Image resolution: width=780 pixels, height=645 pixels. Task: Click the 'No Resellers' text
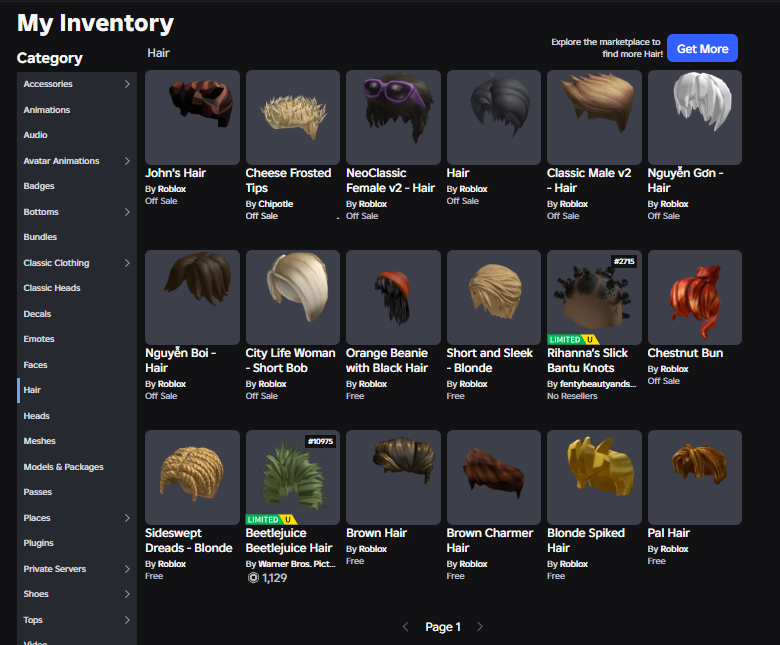point(572,396)
